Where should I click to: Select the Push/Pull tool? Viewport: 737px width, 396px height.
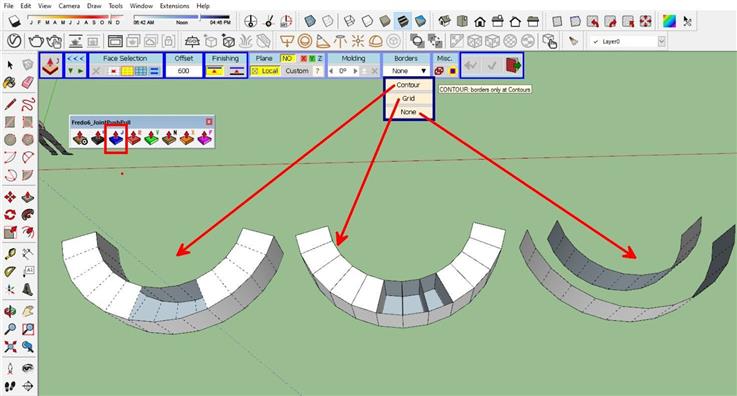pos(28,196)
